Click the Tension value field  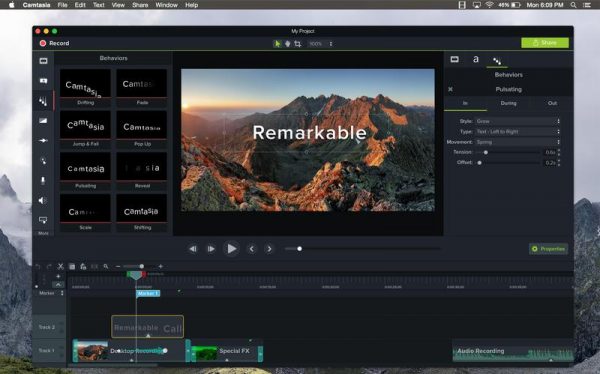549,152
